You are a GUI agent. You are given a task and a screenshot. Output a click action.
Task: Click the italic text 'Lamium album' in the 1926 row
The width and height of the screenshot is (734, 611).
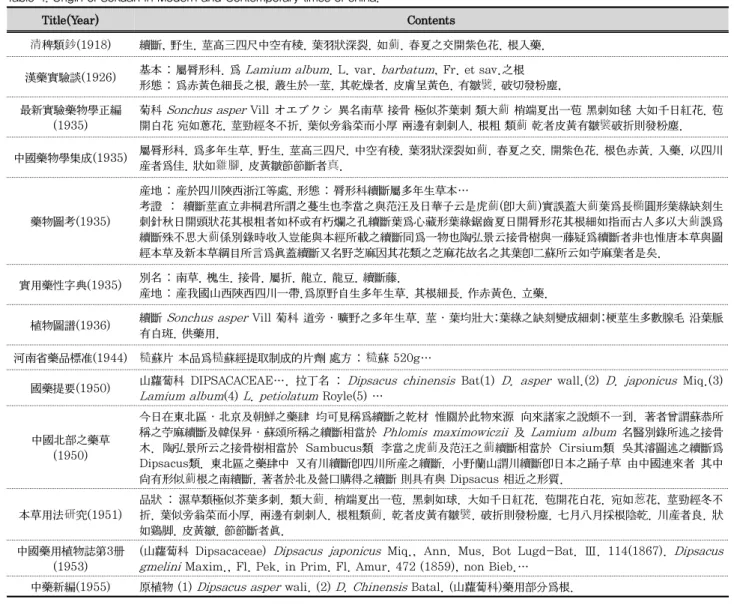(x=287, y=70)
